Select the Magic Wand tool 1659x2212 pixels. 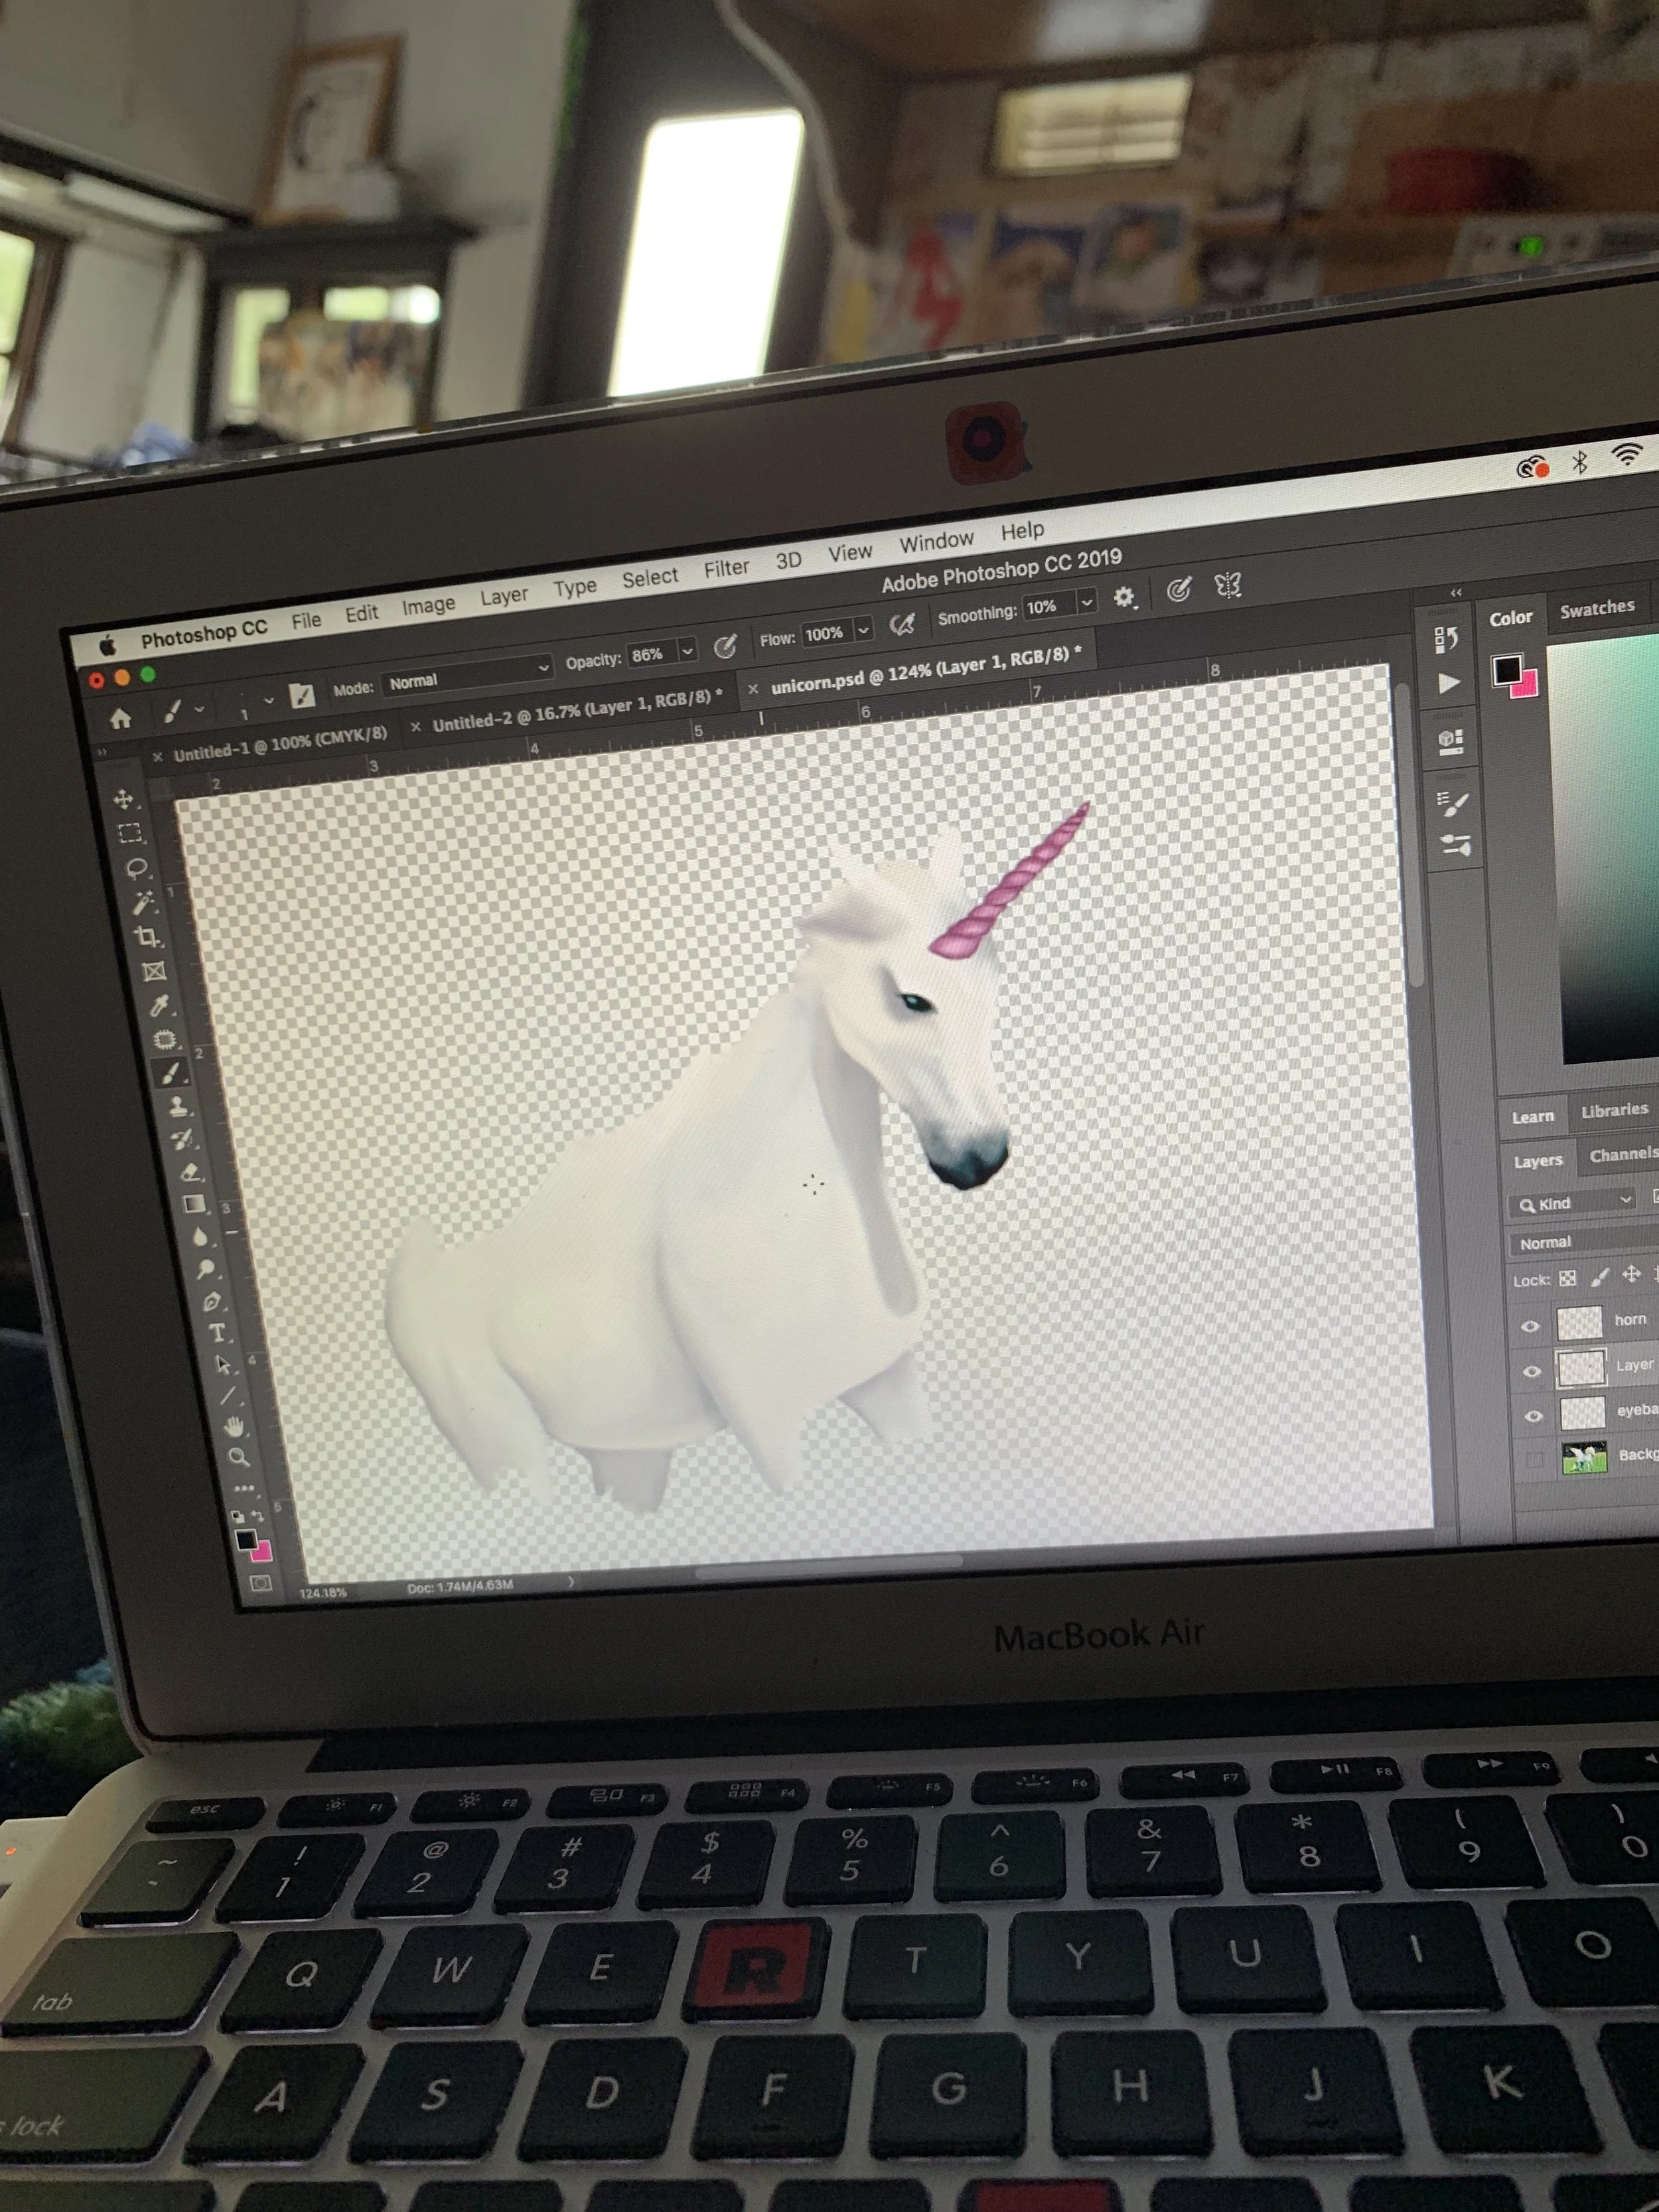coord(143,902)
